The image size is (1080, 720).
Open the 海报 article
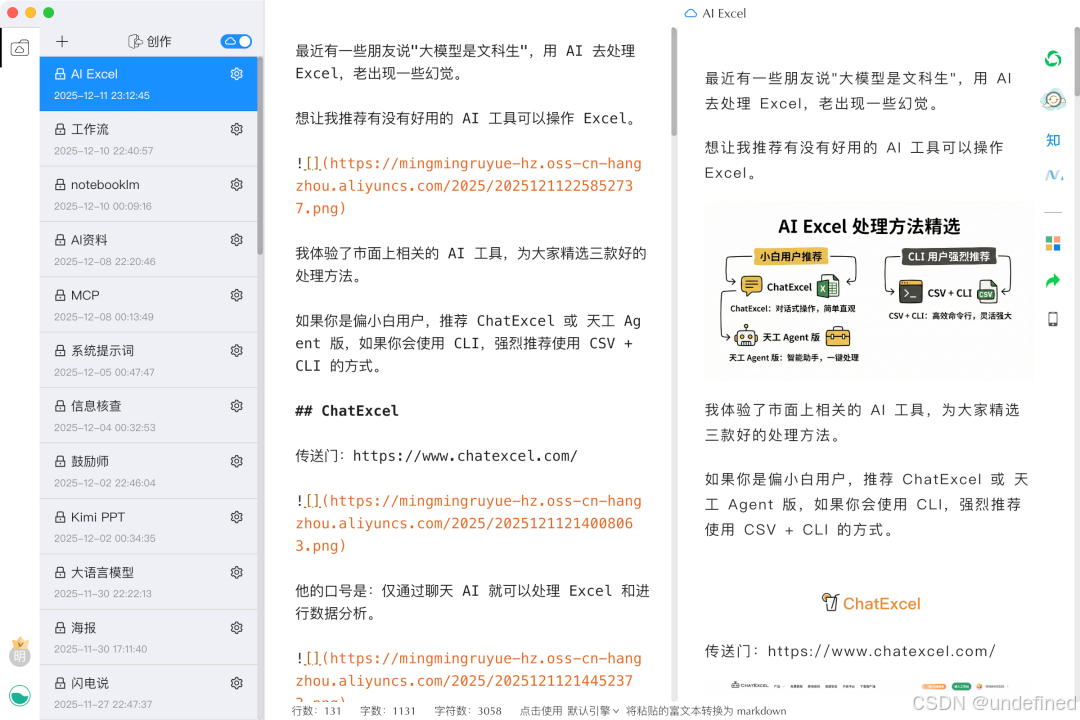[148, 637]
